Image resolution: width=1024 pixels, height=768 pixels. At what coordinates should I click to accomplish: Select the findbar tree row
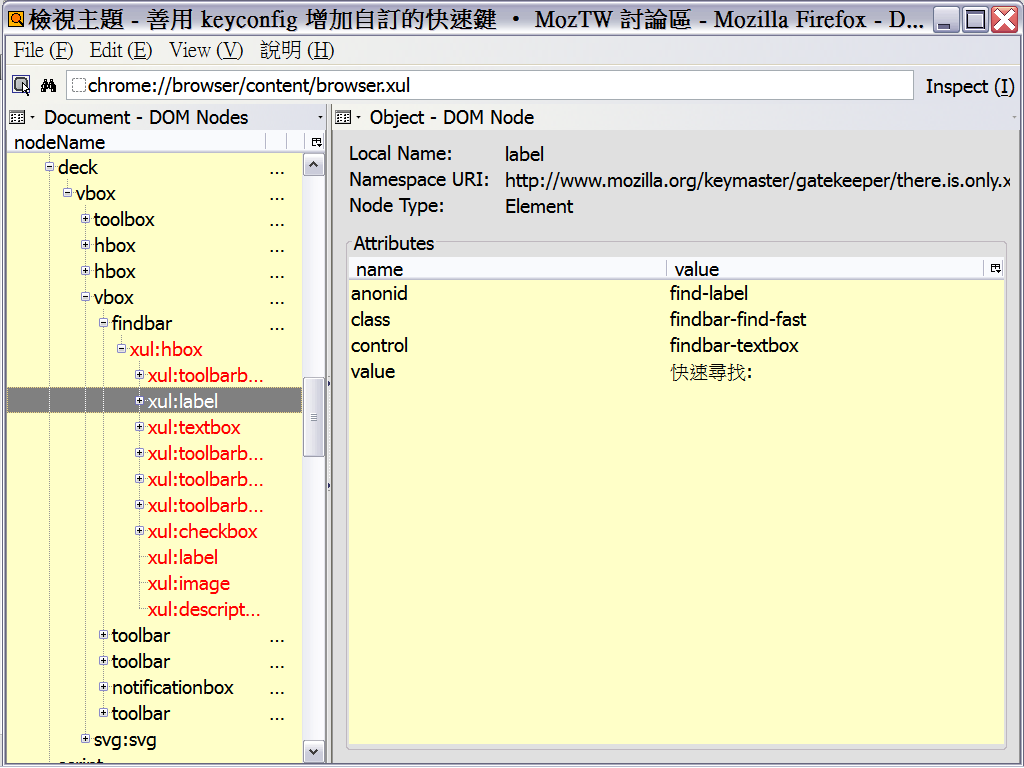tap(155, 323)
